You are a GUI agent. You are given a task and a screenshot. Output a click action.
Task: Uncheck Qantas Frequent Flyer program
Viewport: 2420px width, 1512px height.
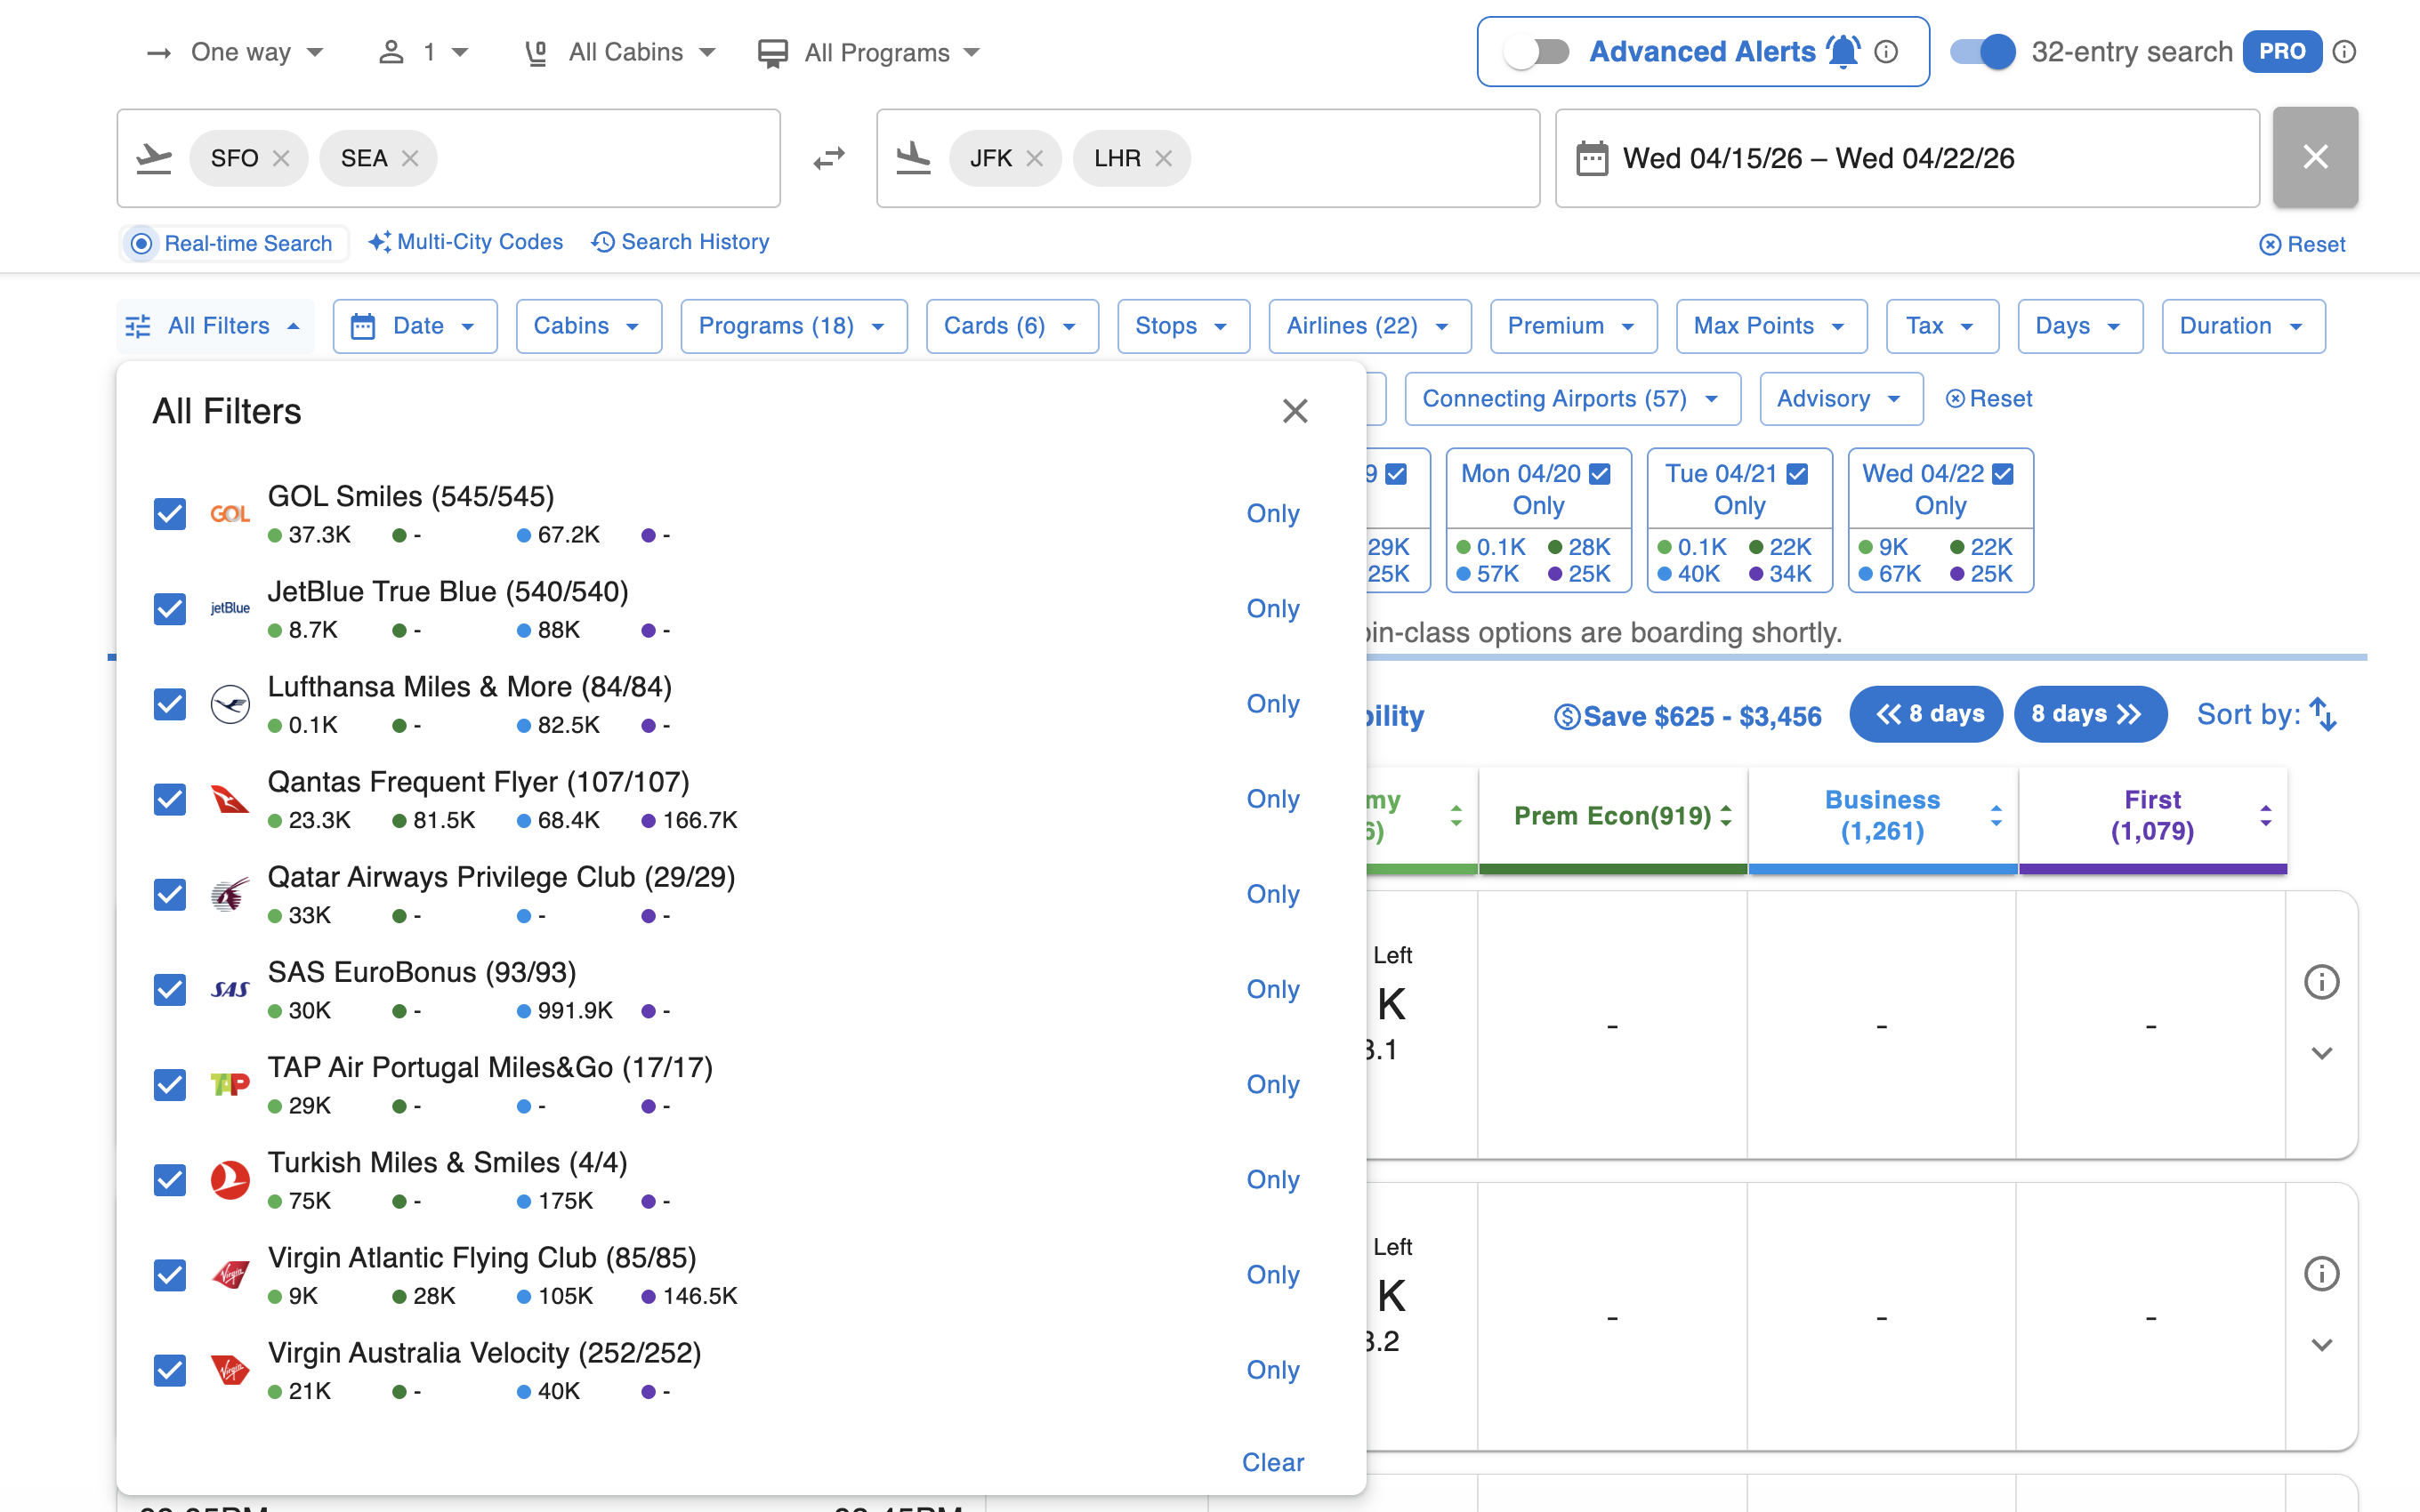point(170,799)
